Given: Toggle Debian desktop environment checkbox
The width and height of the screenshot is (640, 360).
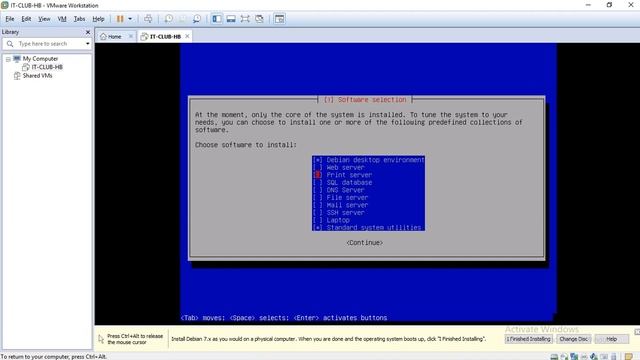Looking at the screenshot, I should [318, 160].
